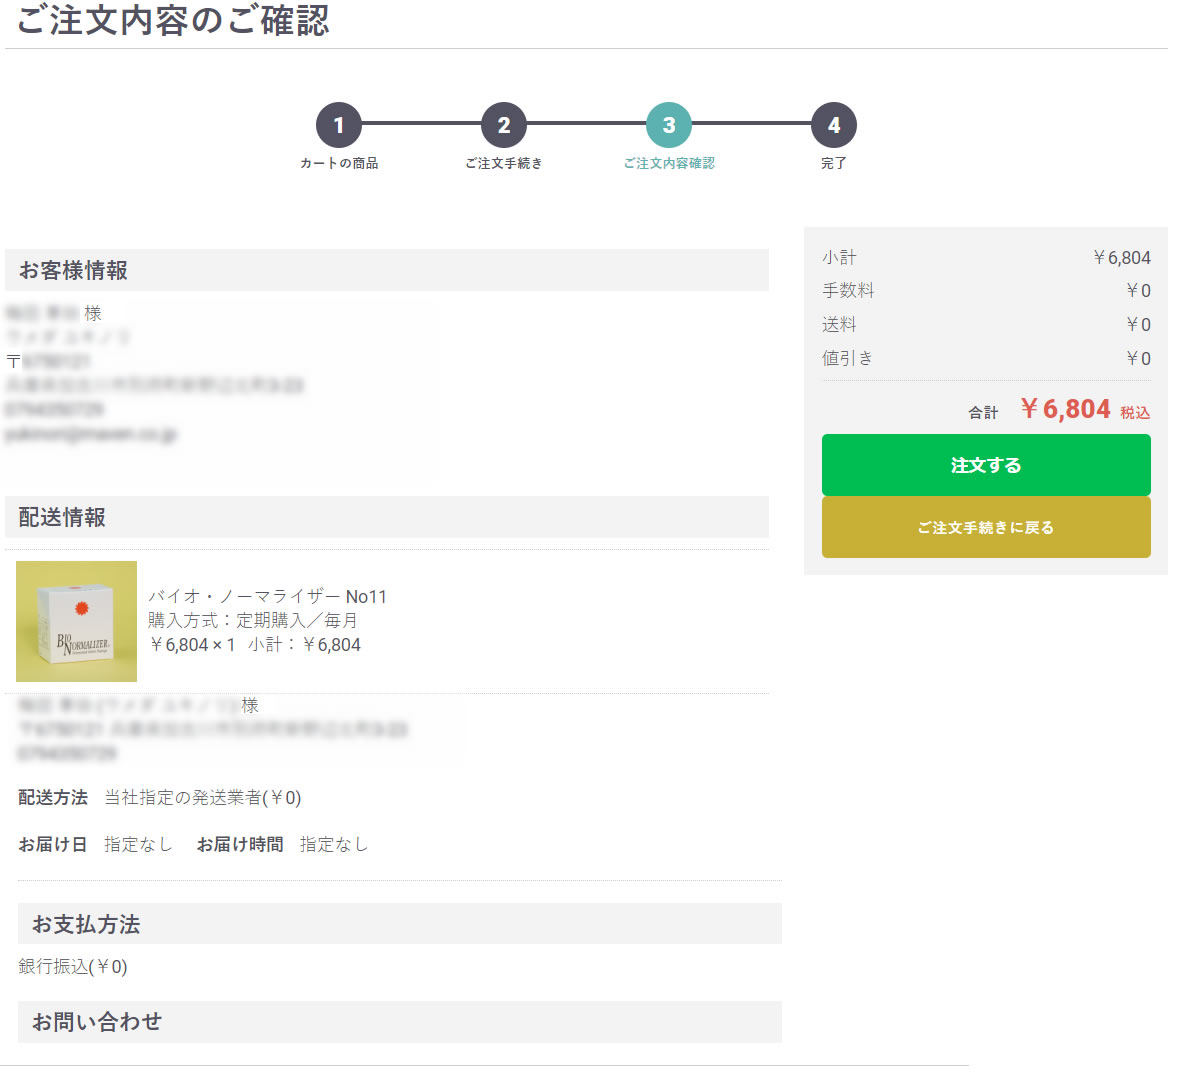Select the ご注文手続き step label
Image resolution: width=1177 pixels, height=1085 pixels.
coord(503,163)
